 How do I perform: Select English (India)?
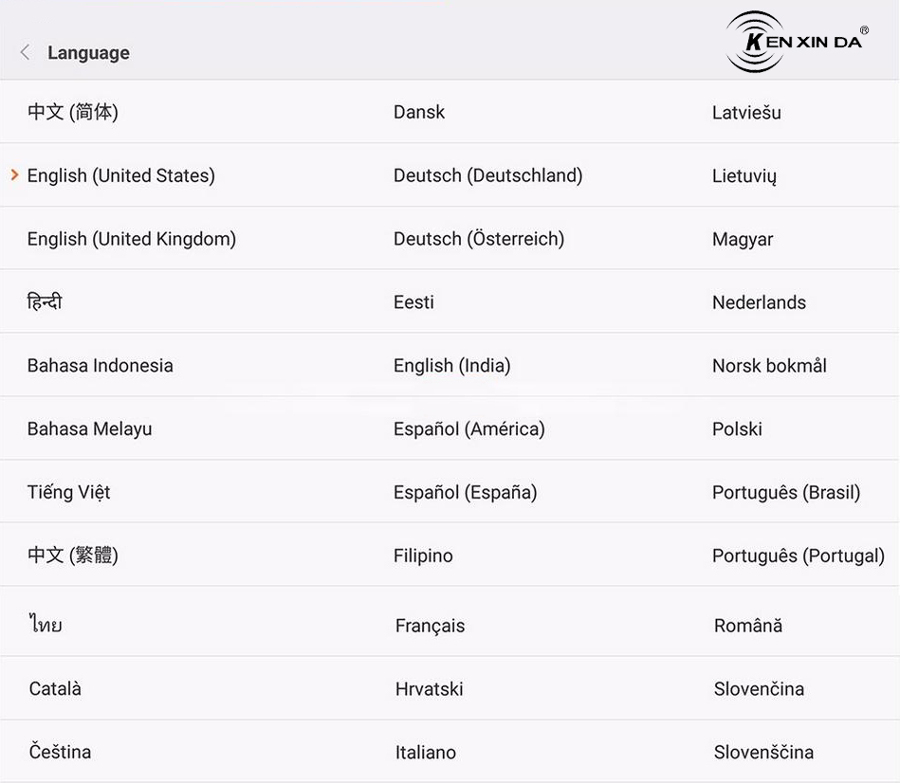(x=452, y=366)
